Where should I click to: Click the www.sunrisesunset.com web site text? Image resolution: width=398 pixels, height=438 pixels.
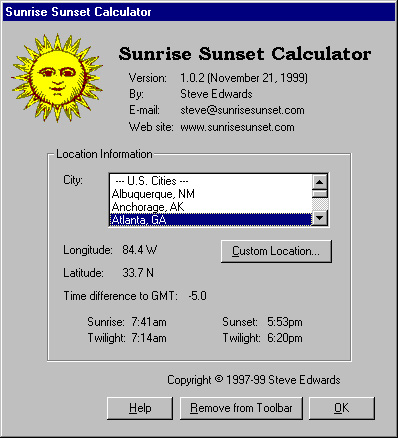coord(237,127)
